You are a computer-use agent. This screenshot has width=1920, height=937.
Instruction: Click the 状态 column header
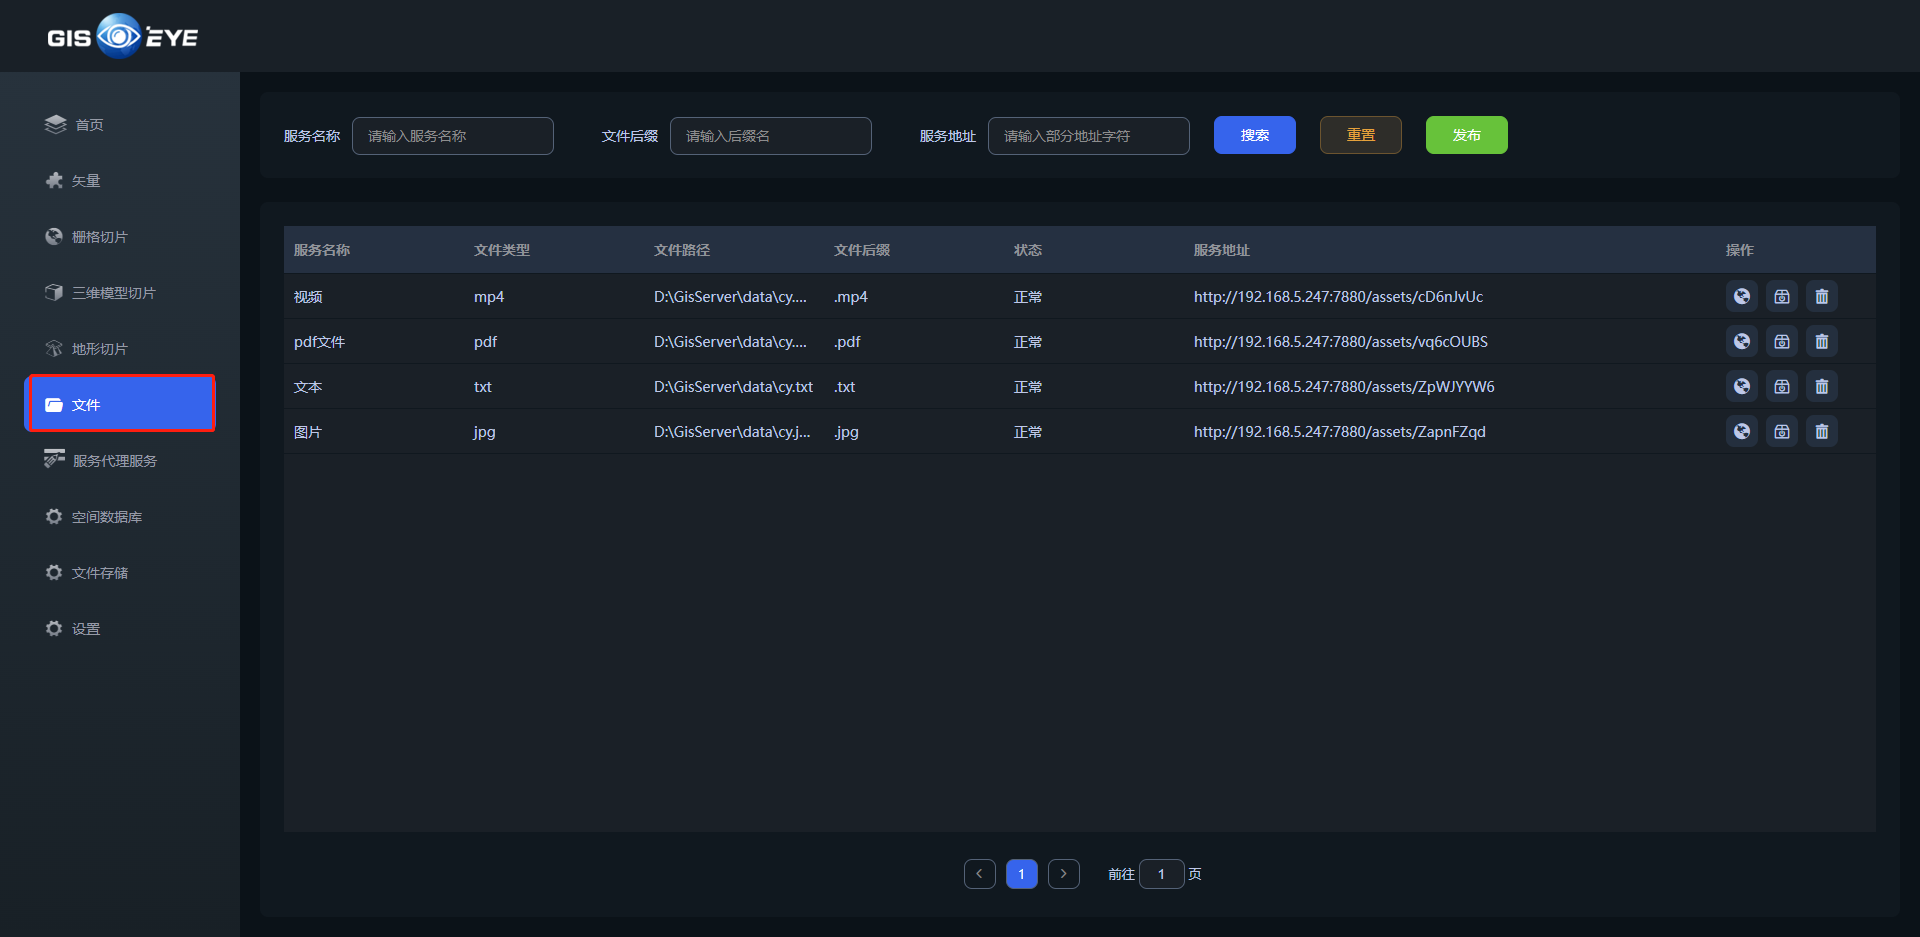point(1028,250)
